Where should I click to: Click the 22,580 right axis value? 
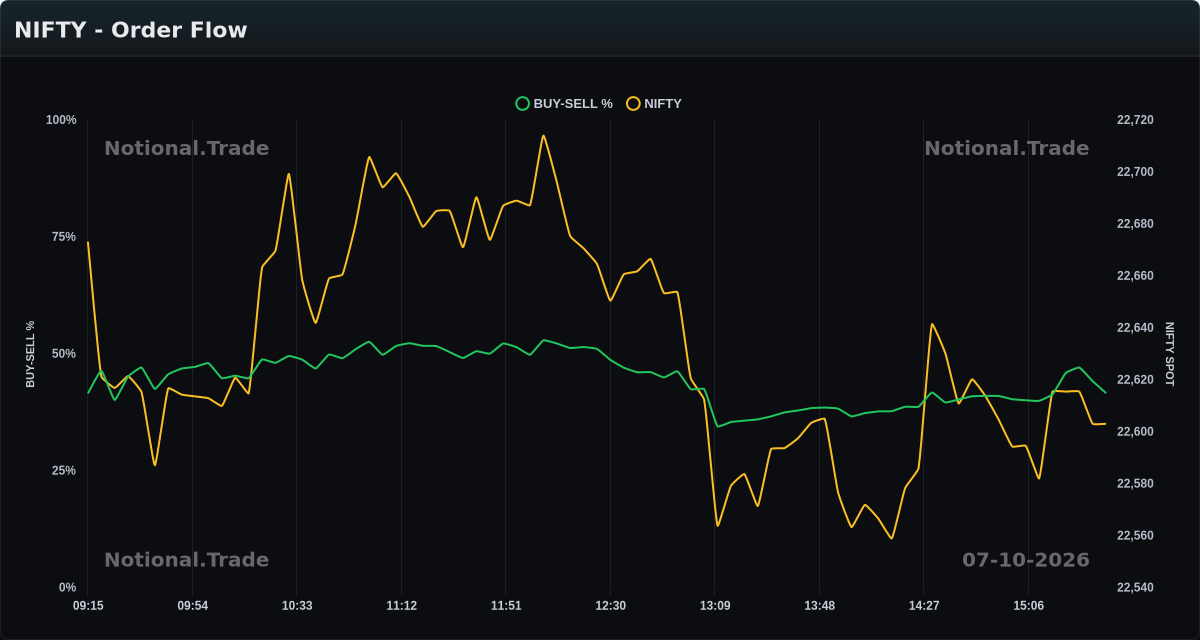click(x=1135, y=484)
